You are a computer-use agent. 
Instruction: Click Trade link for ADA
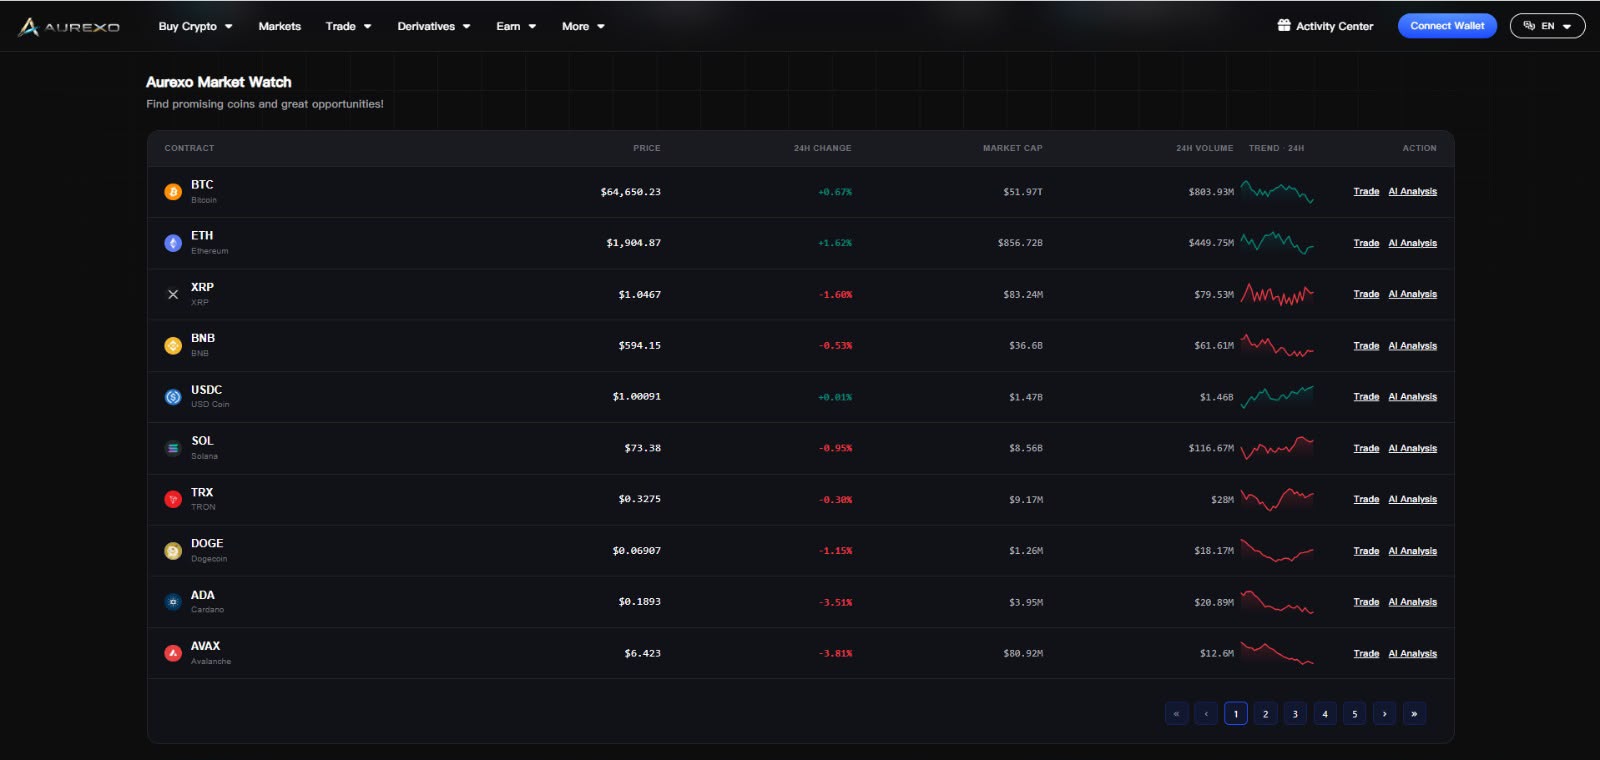1366,602
